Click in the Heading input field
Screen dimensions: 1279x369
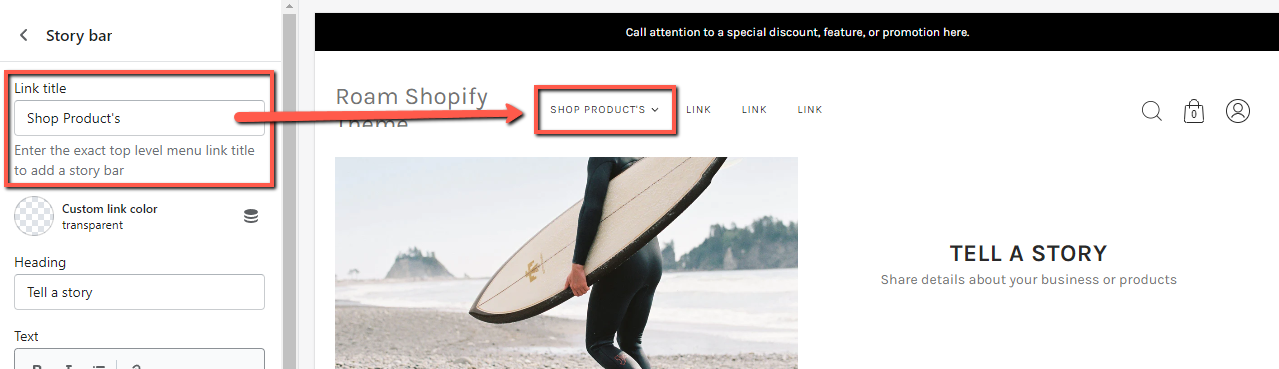140,292
